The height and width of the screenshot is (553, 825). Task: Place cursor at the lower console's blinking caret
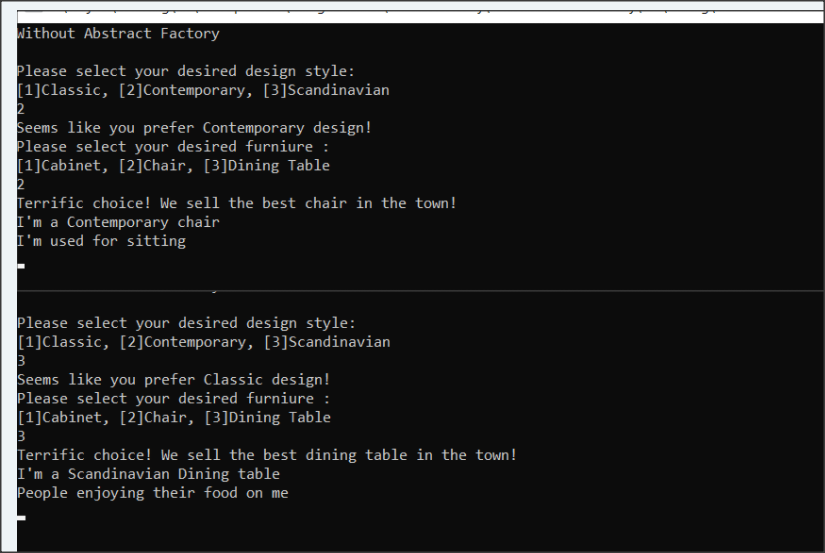[x=21, y=518]
